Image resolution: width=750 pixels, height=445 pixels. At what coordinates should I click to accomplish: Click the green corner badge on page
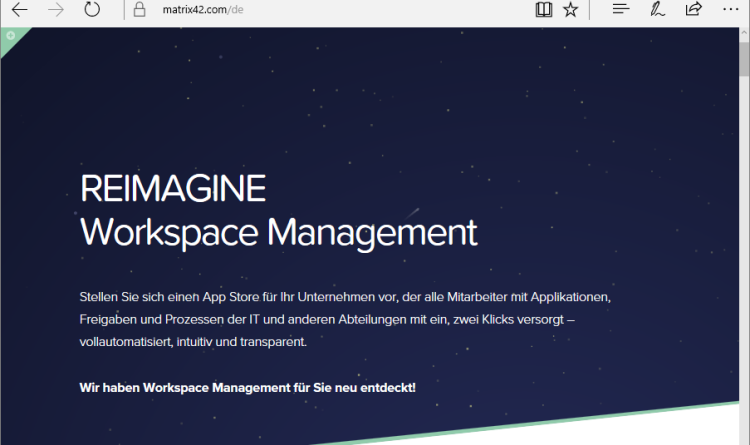coord(10,36)
